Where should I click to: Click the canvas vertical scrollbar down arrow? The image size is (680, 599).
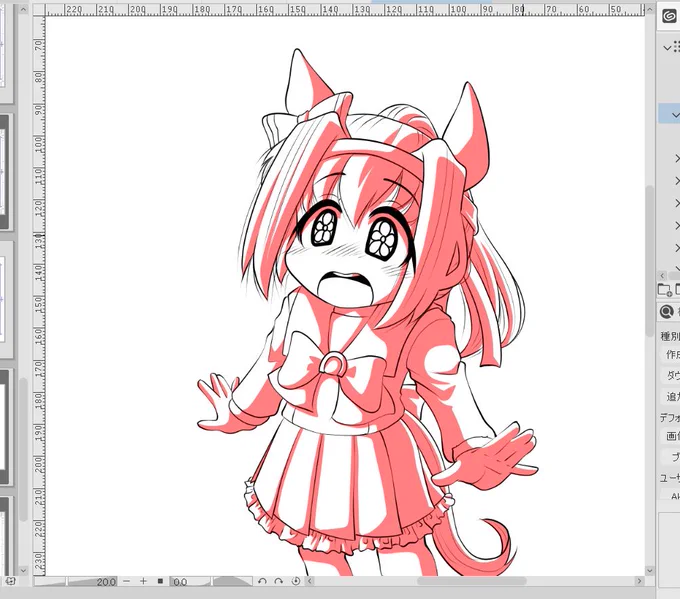(x=650, y=571)
